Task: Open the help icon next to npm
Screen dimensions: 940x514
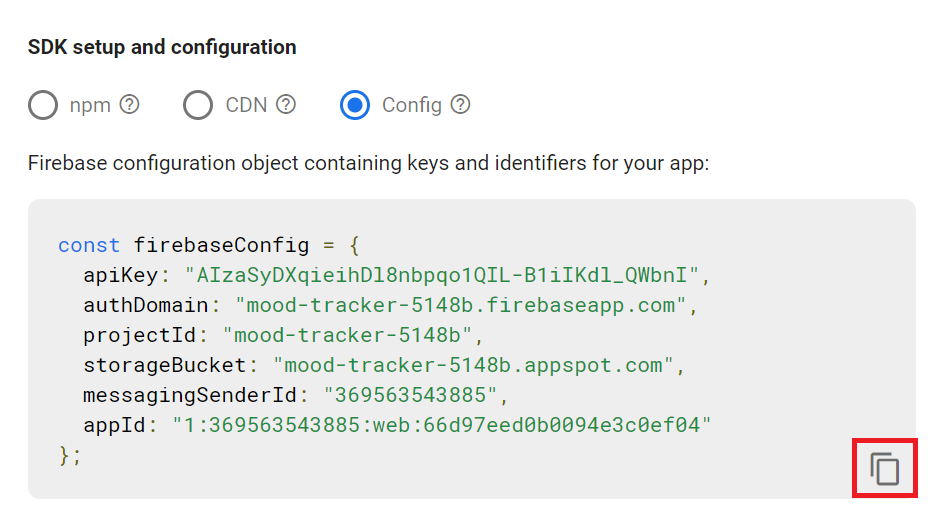Action: tap(129, 105)
